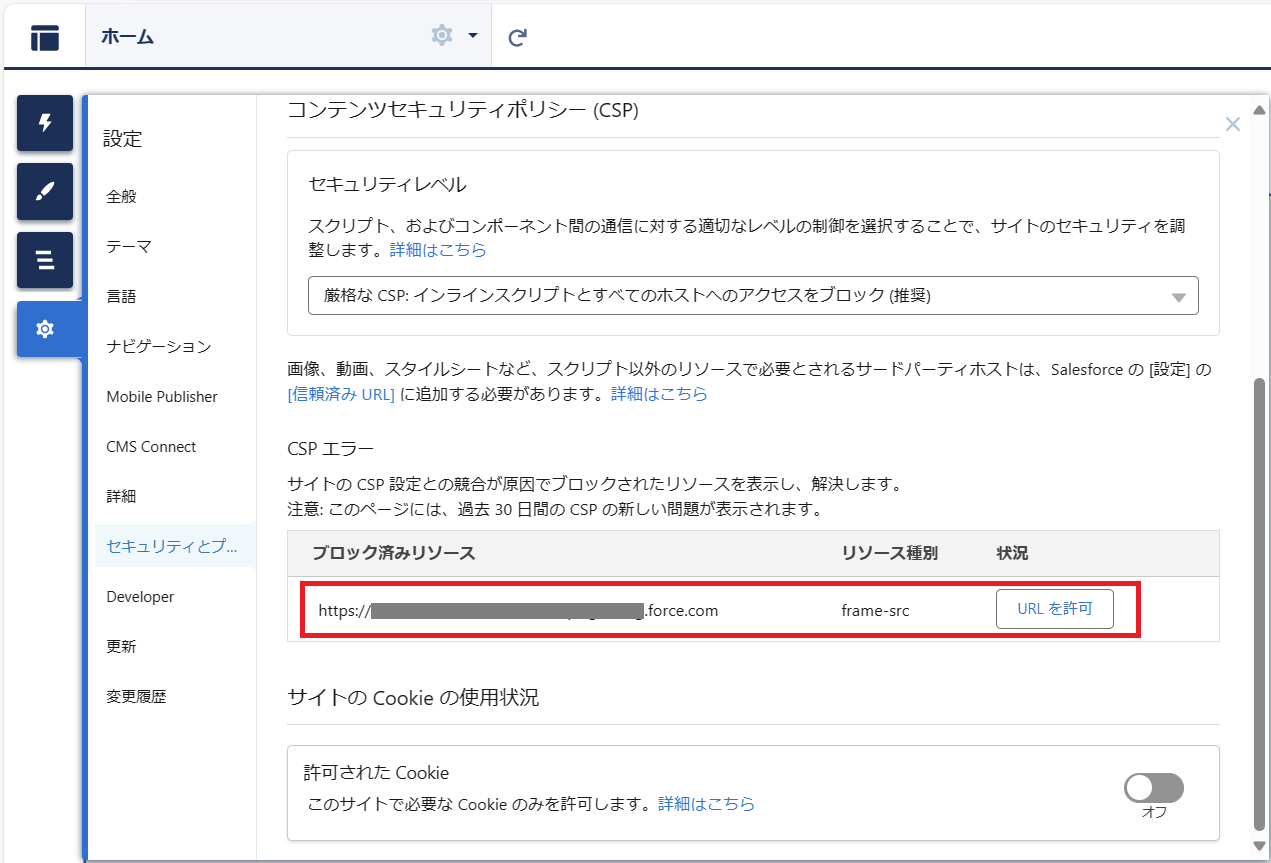Click the vertical scrollbar of settings panel
The width and height of the screenshot is (1271, 863).
coord(1259,605)
